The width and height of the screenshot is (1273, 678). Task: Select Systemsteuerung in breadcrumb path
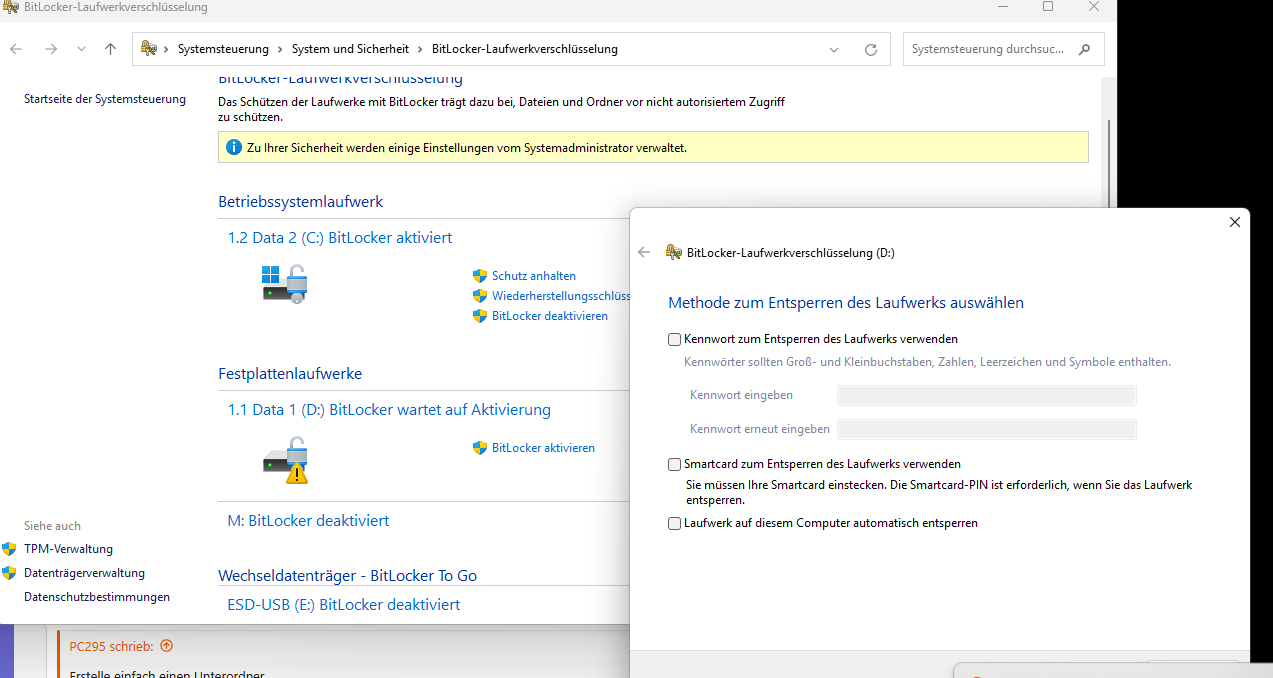[x=223, y=49]
